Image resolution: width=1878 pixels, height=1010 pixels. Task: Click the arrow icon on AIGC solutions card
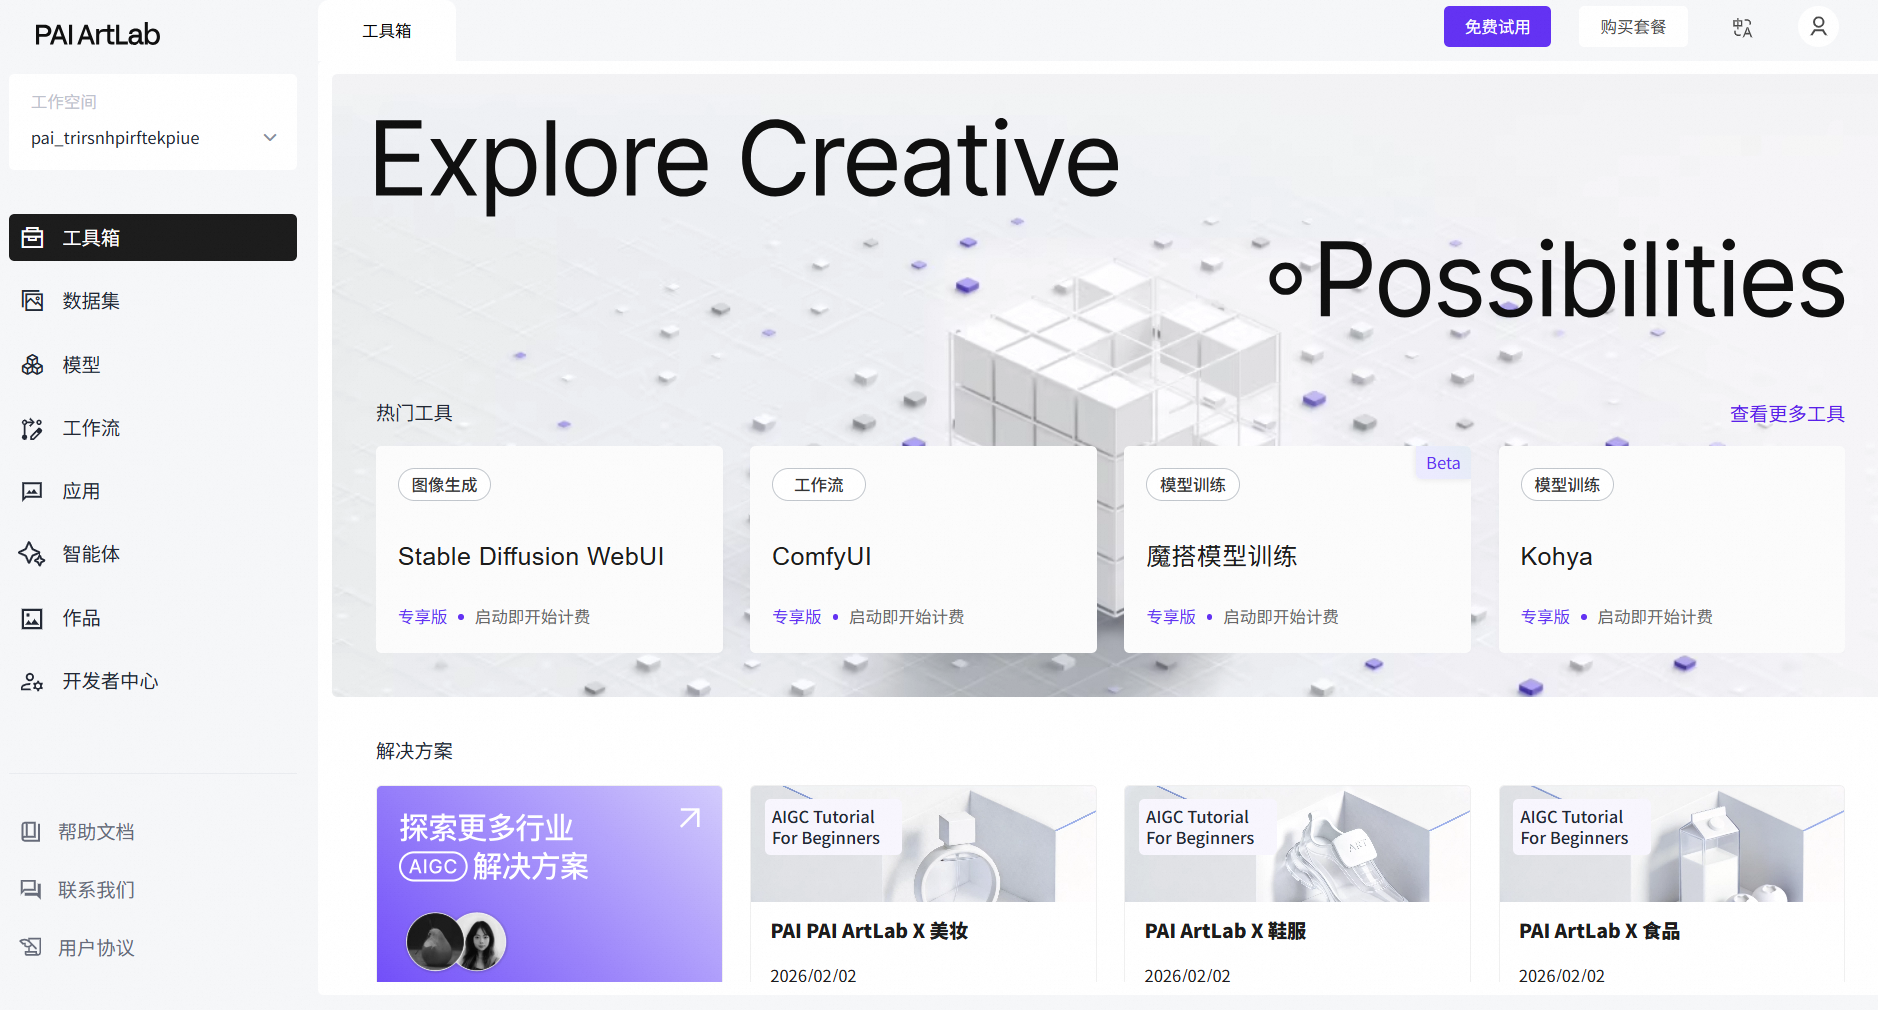click(x=690, y=818)
